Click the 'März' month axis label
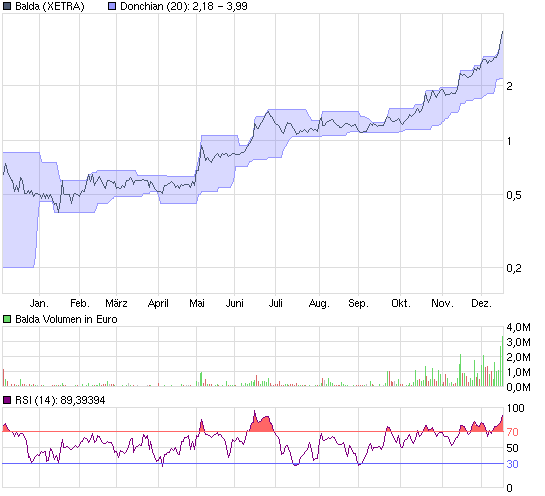545x496 pixels. pyautogui.click(x=116, y=303)
